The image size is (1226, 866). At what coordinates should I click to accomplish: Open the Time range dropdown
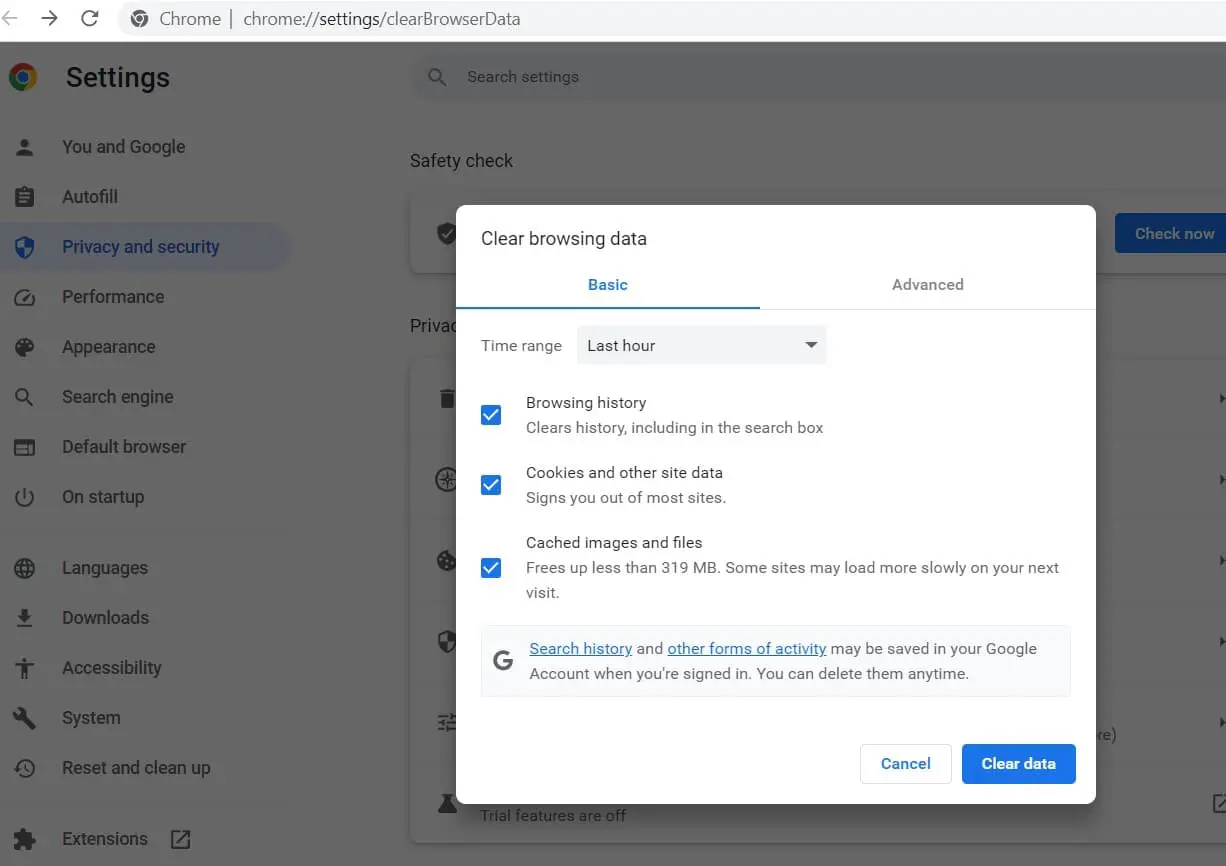[701, 345]
